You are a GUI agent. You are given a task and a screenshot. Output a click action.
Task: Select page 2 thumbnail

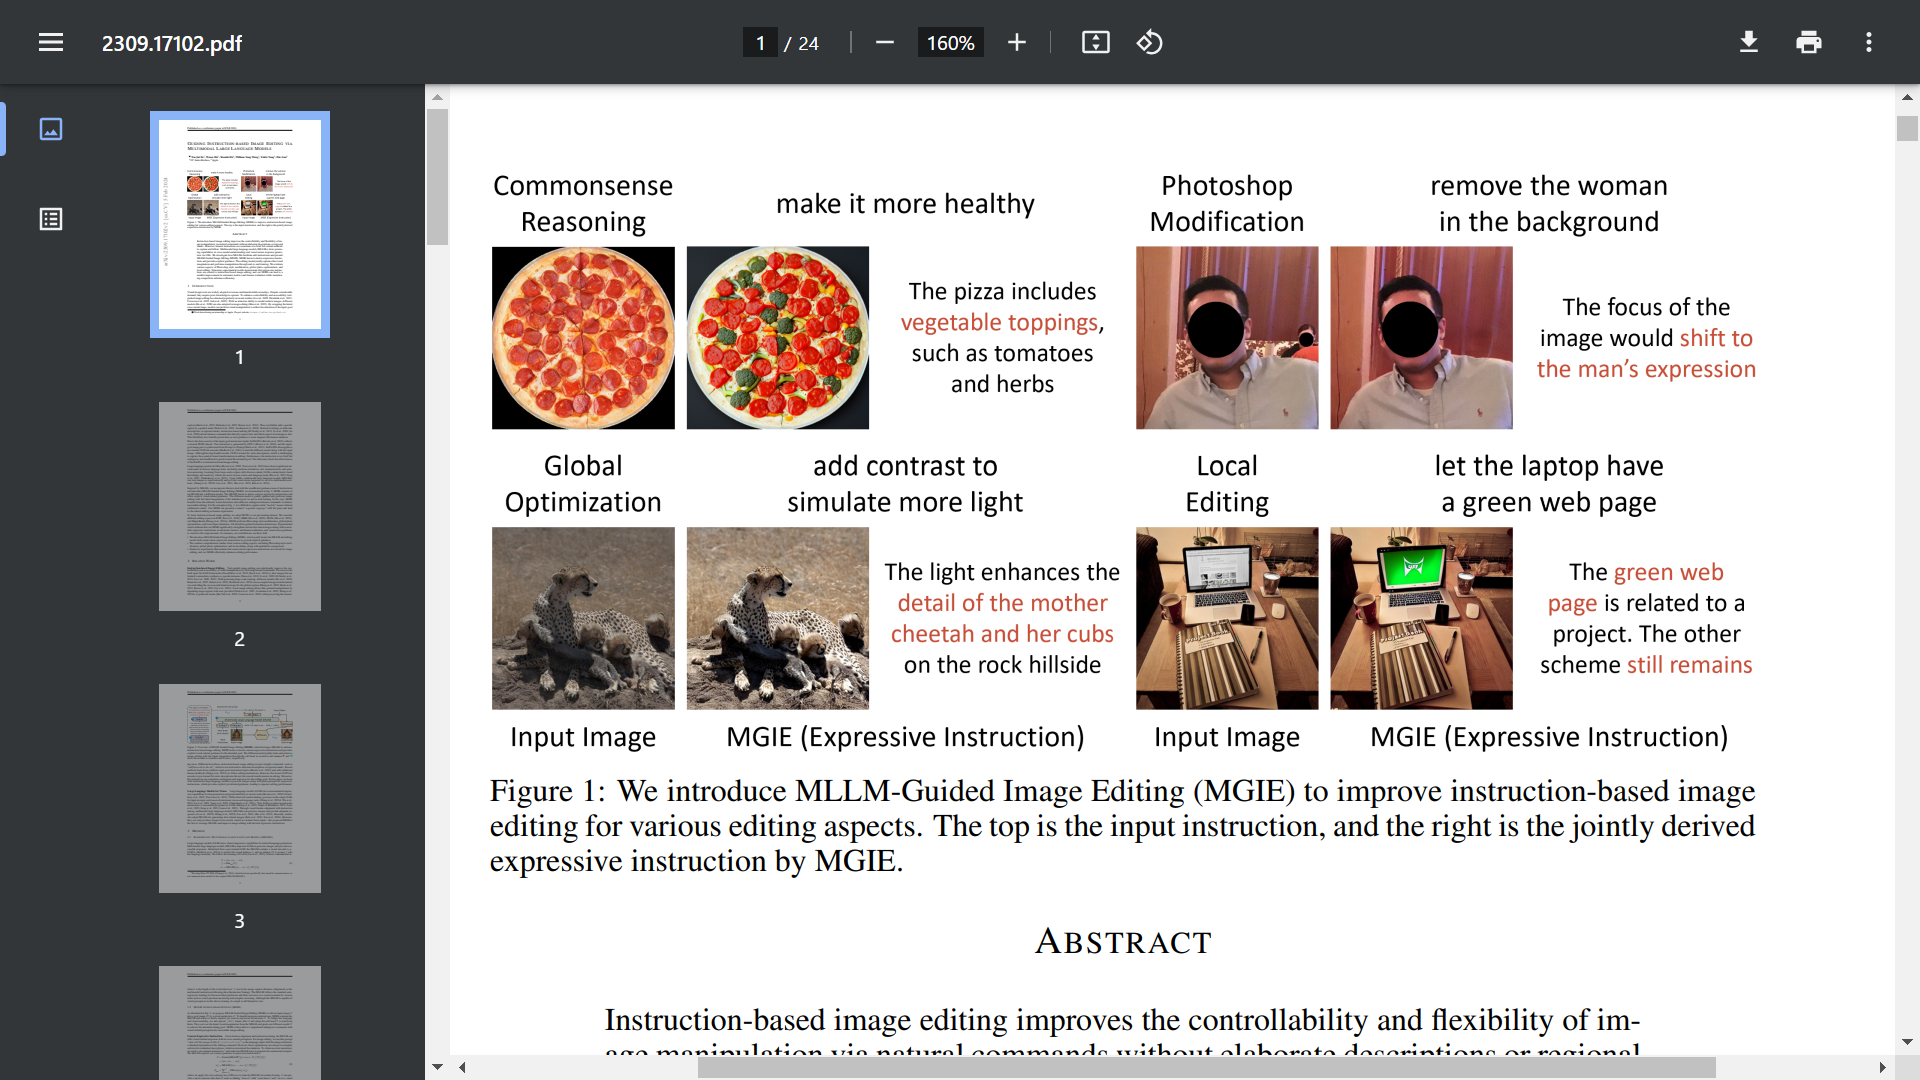pyautogui.click(x=240, y=506)
